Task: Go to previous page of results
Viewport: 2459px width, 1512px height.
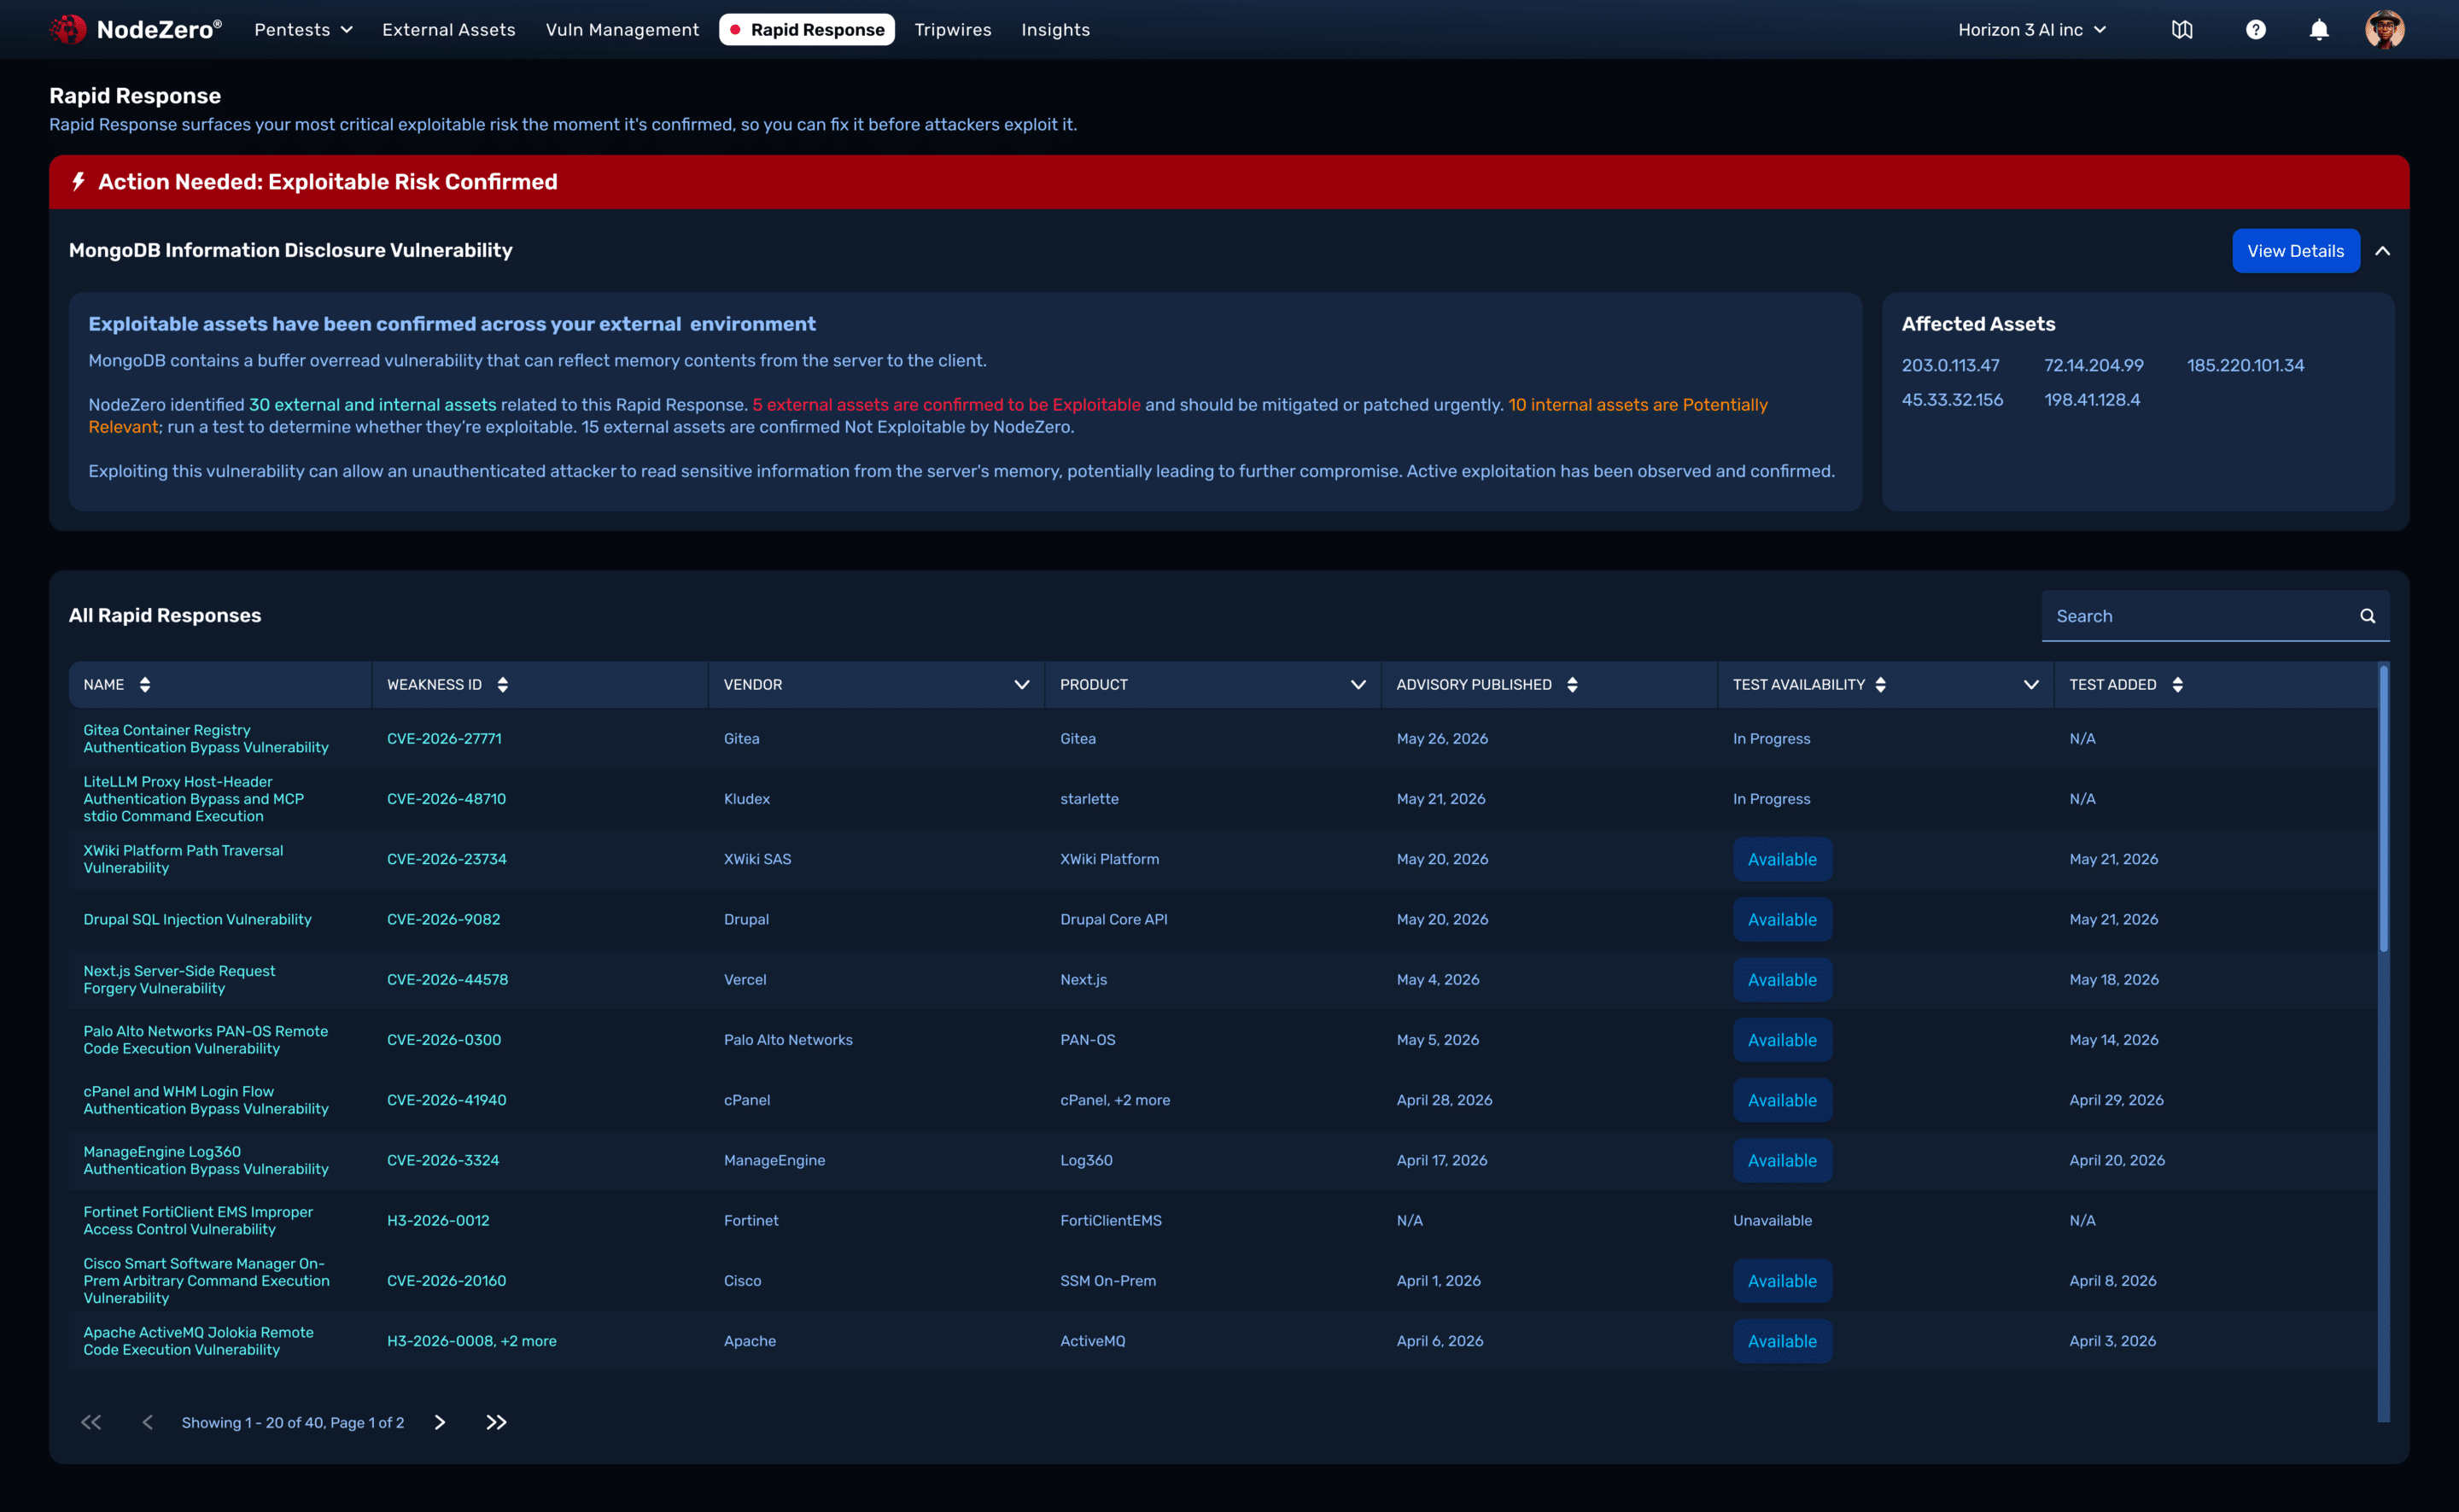Action: [147, 1422]
